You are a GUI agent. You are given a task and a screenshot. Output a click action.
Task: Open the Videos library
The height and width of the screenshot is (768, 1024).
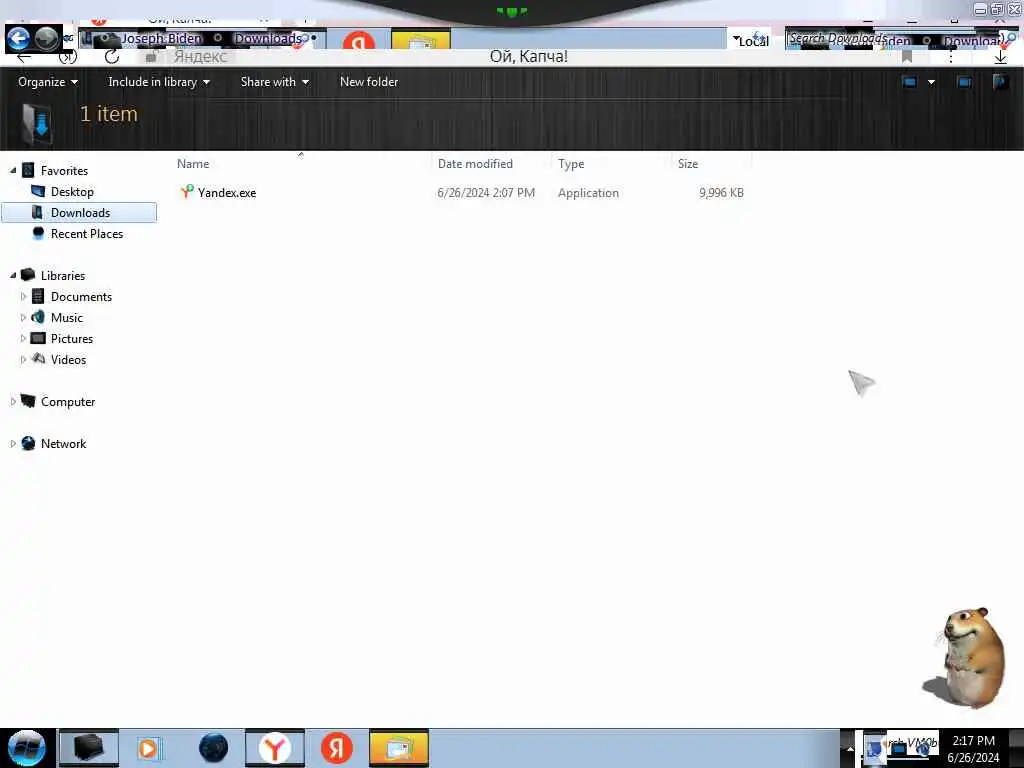point(68,360)
